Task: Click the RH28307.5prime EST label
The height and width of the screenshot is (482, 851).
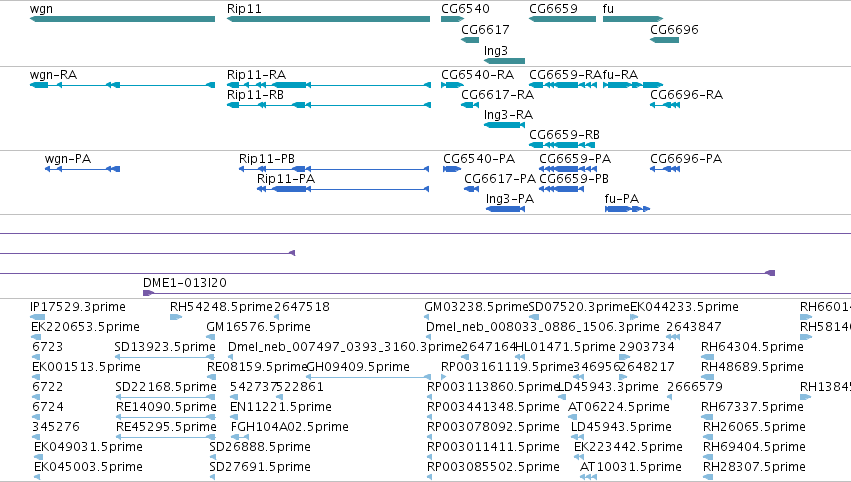Action: coord(754,468)
